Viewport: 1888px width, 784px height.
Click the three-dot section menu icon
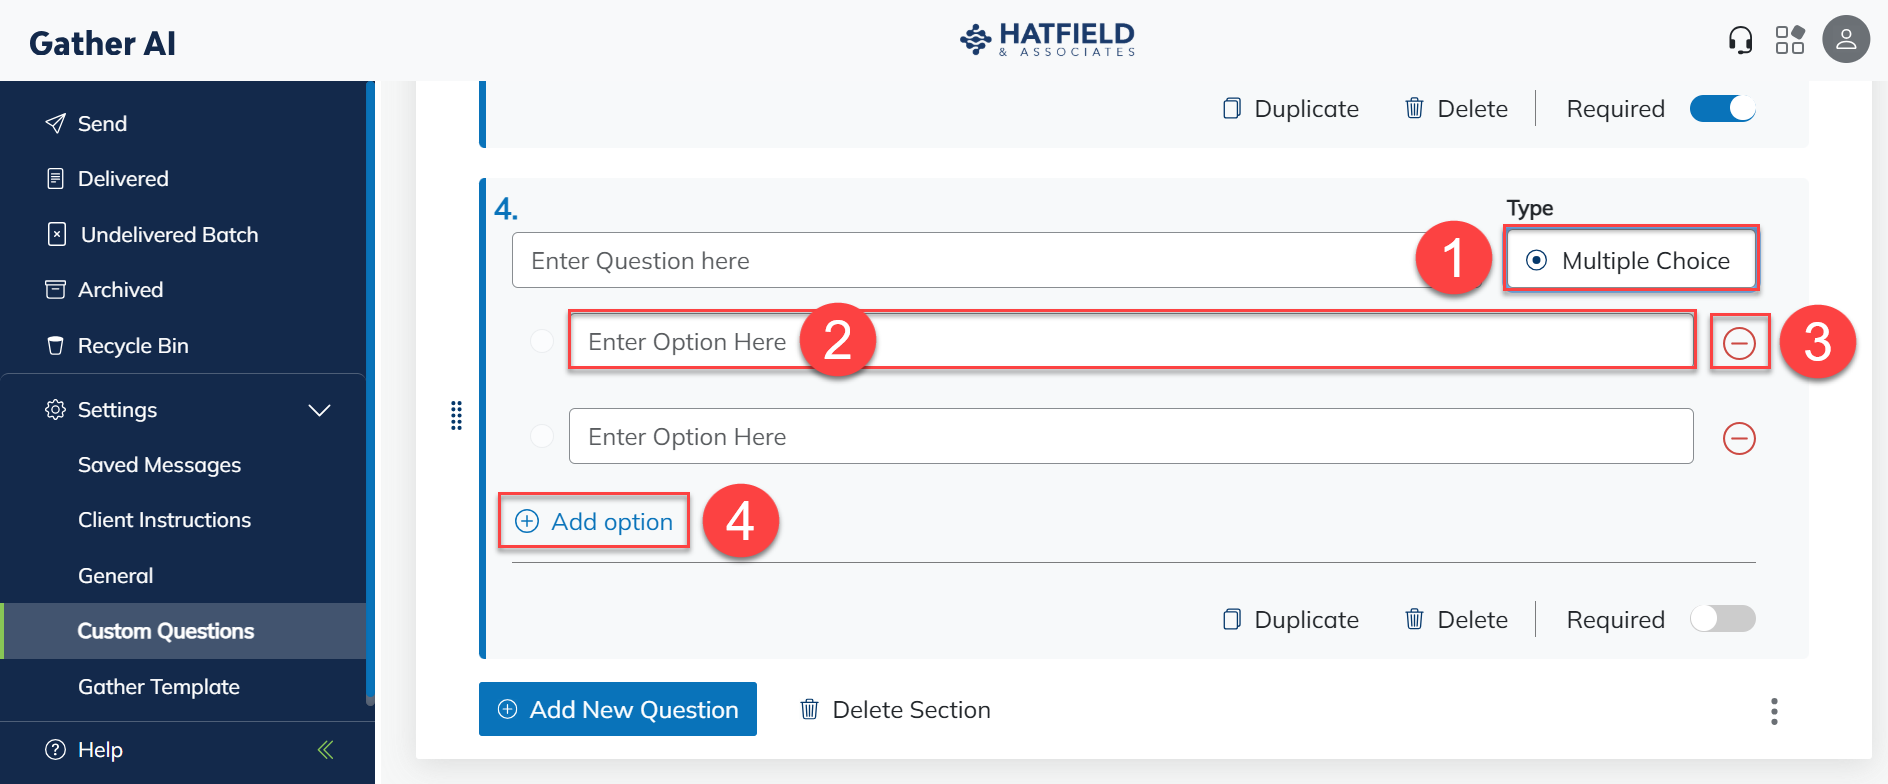coord(1774,711)
